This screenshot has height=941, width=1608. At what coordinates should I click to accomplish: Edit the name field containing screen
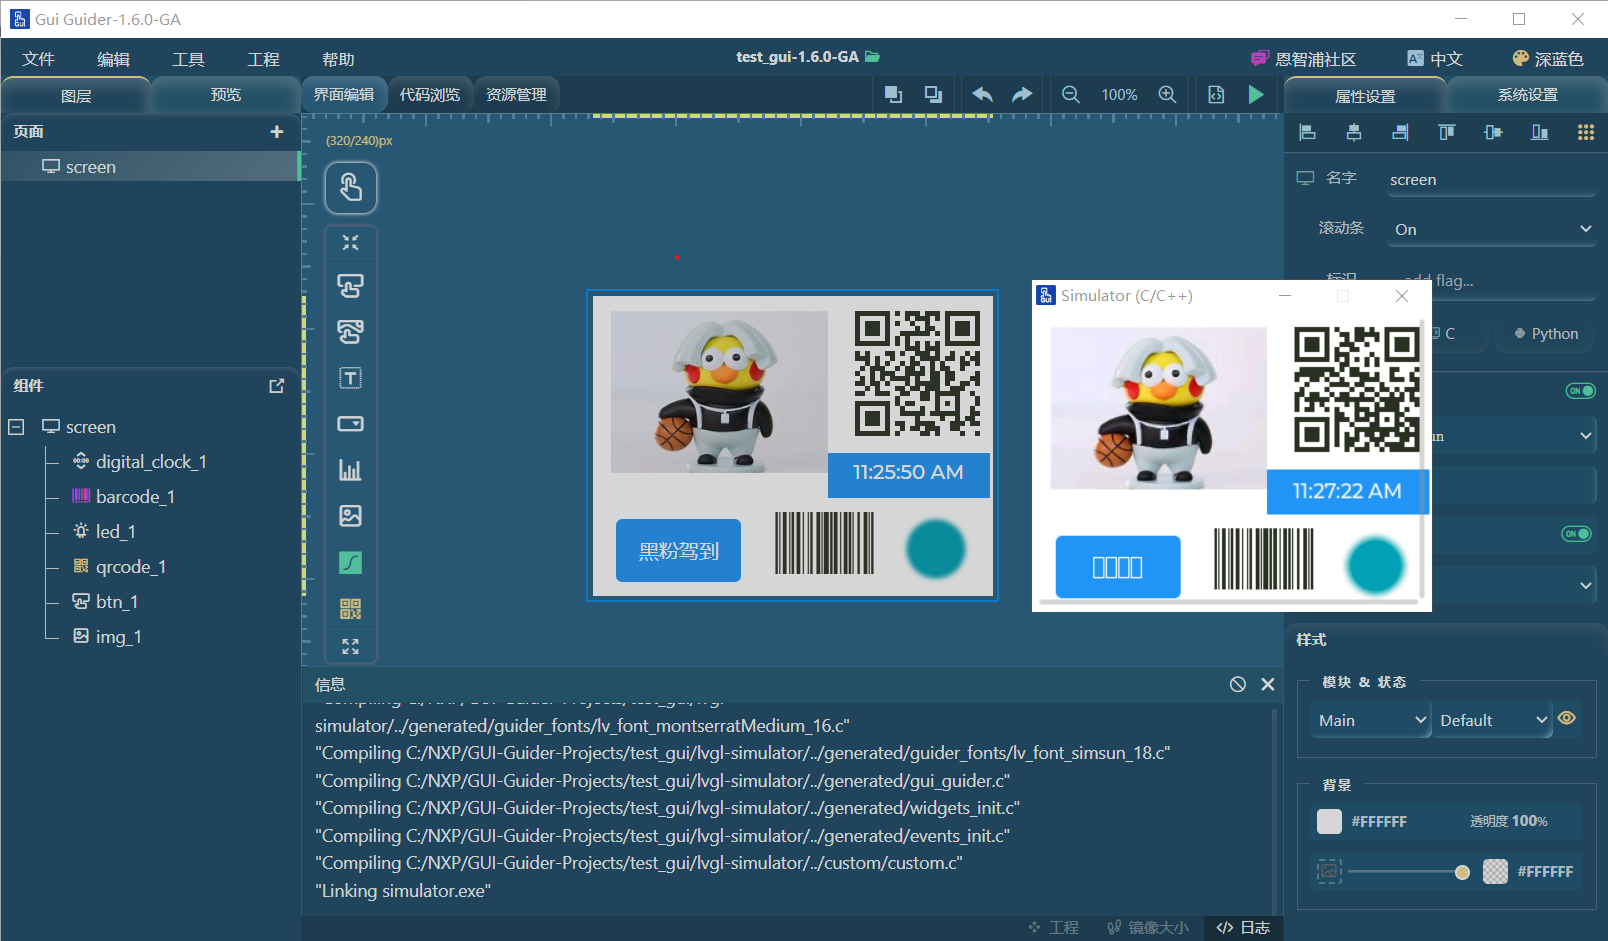point(1492,180)
